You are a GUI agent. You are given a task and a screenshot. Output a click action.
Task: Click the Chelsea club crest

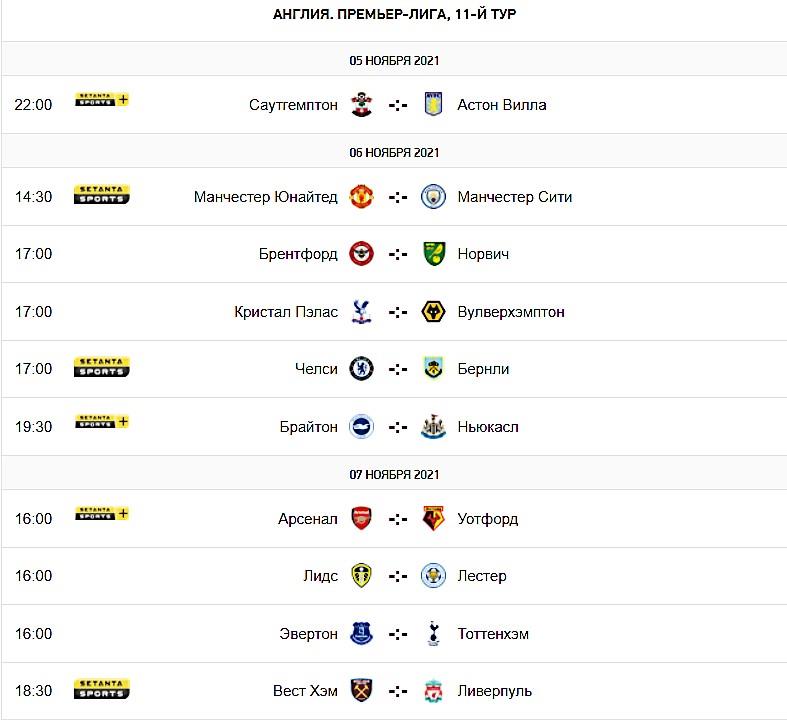coord(361,369)
